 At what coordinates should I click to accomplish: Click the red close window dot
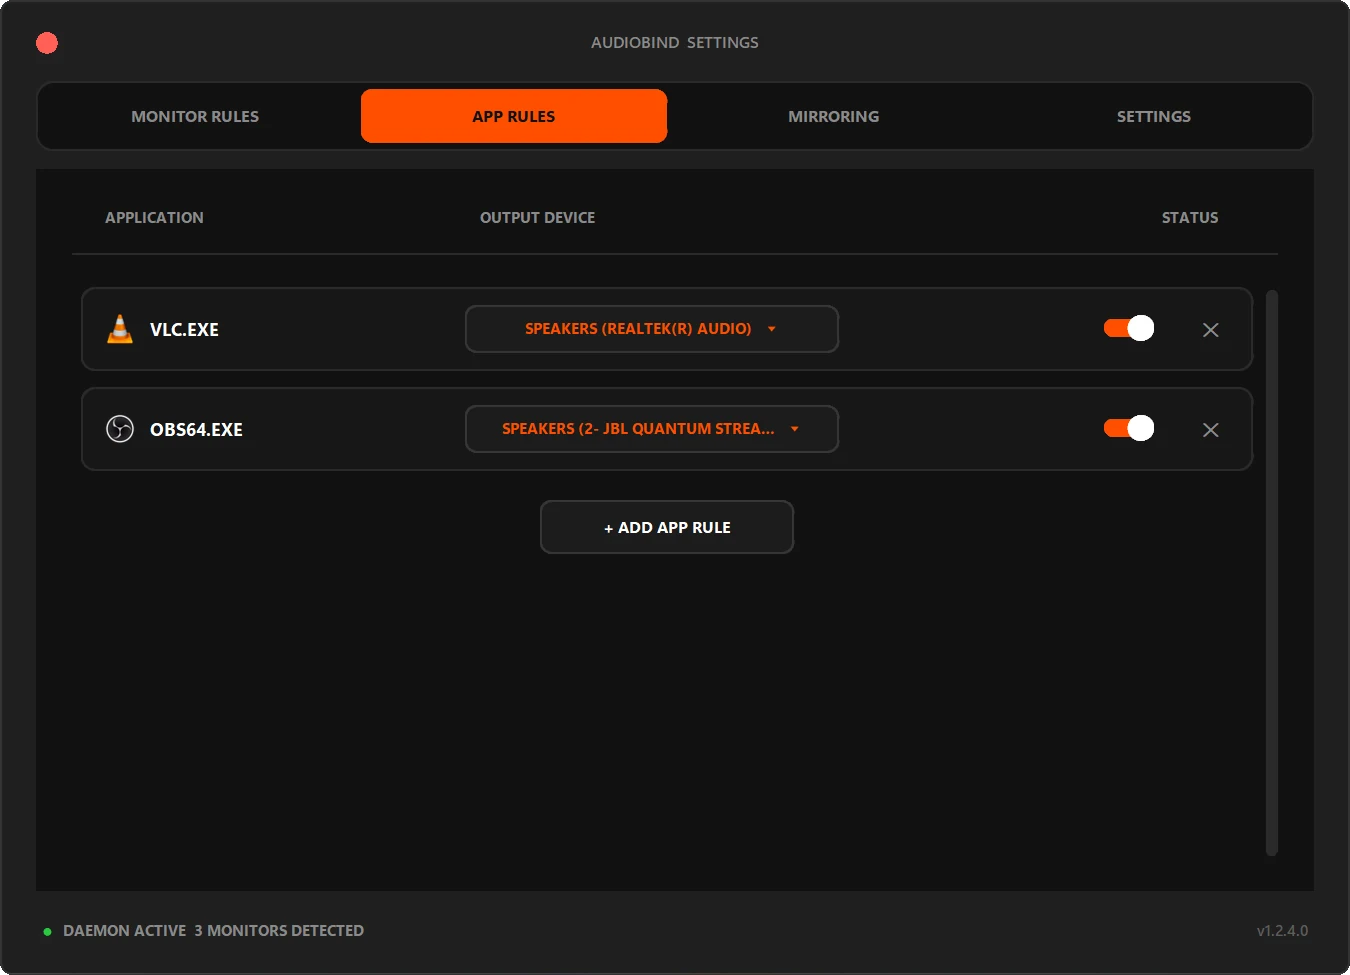pos(47,43)
